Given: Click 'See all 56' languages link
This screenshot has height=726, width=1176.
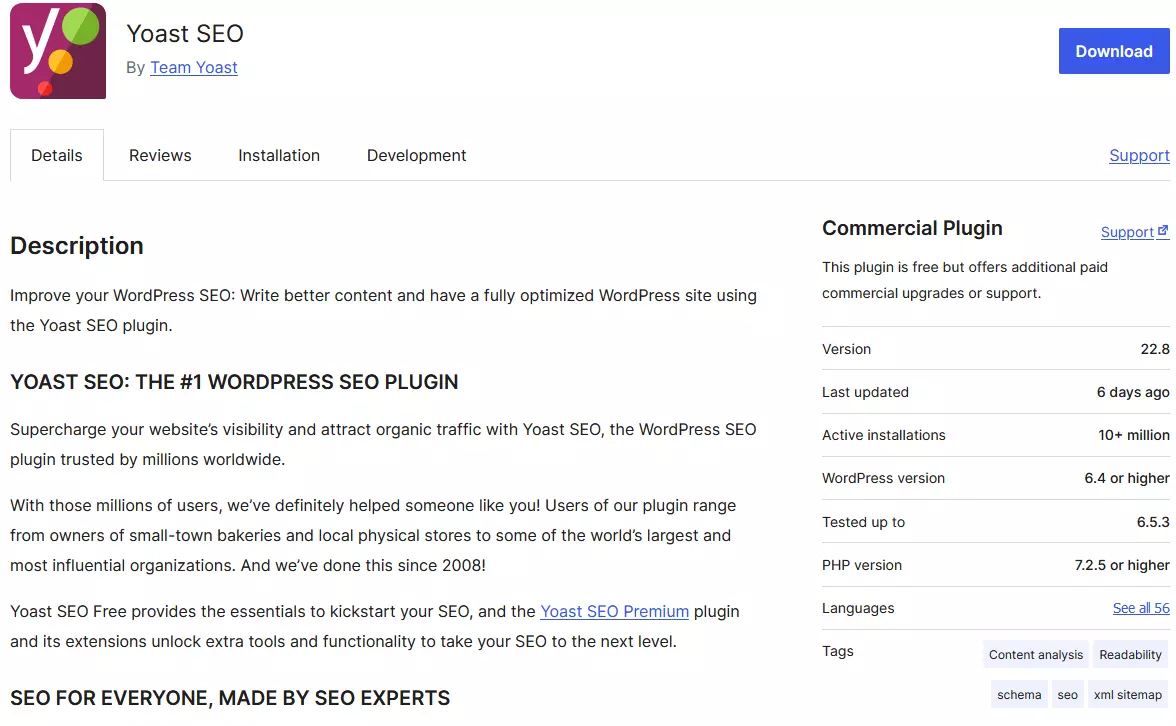Looking at the screenshot, I should pyautogui.click(x=1141, y=607).
